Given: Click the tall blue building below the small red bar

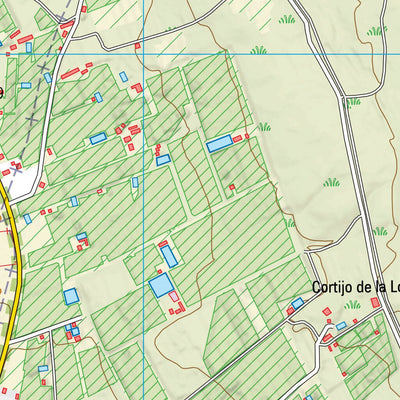Looking at the screenshot, I should [169, 257].
